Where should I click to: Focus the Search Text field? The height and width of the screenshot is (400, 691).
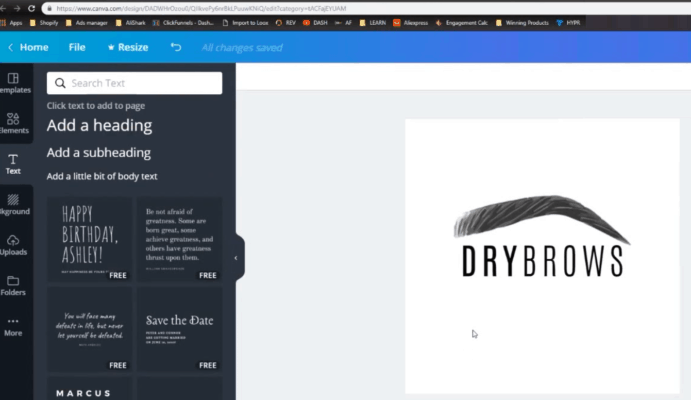[x=134, y=83]
